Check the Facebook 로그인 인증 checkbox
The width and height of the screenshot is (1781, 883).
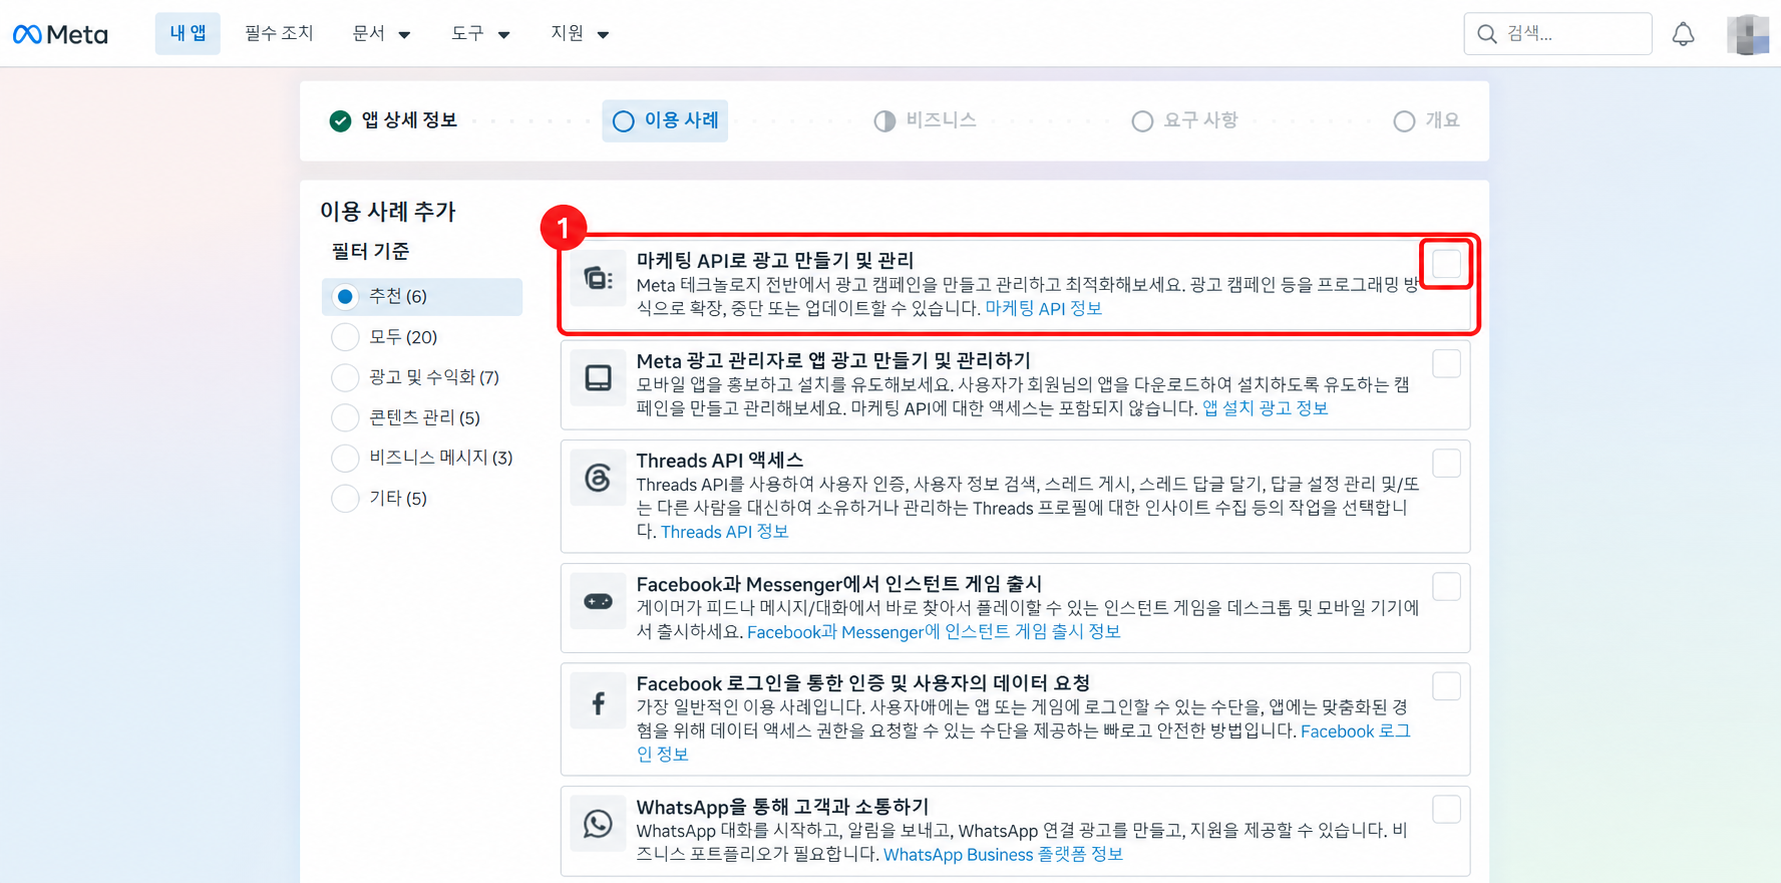pyautogui.click(x=1446, y=686)
